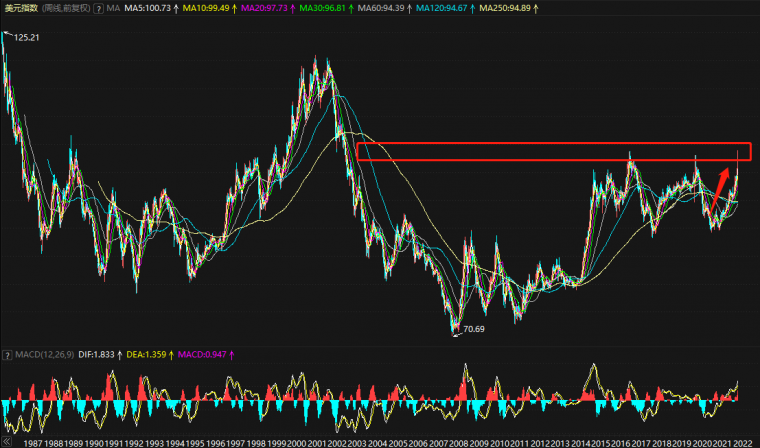Image resolution: width=760 pixels, height=448 pixels.
Task: Click the 2022 year label on the time axis
Action: 743,443
